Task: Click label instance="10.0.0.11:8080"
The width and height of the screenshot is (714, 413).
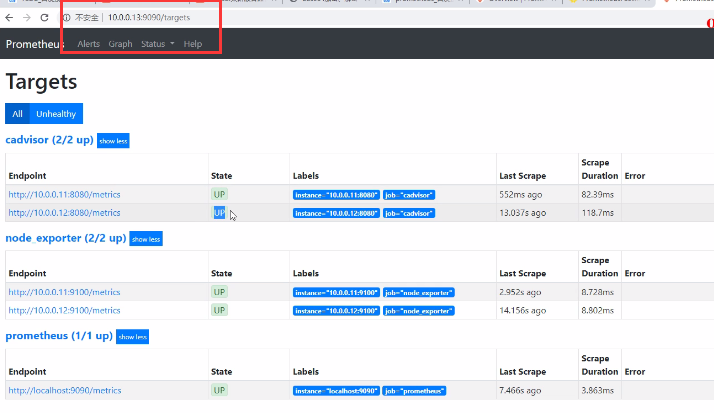Action: point(336,195)
